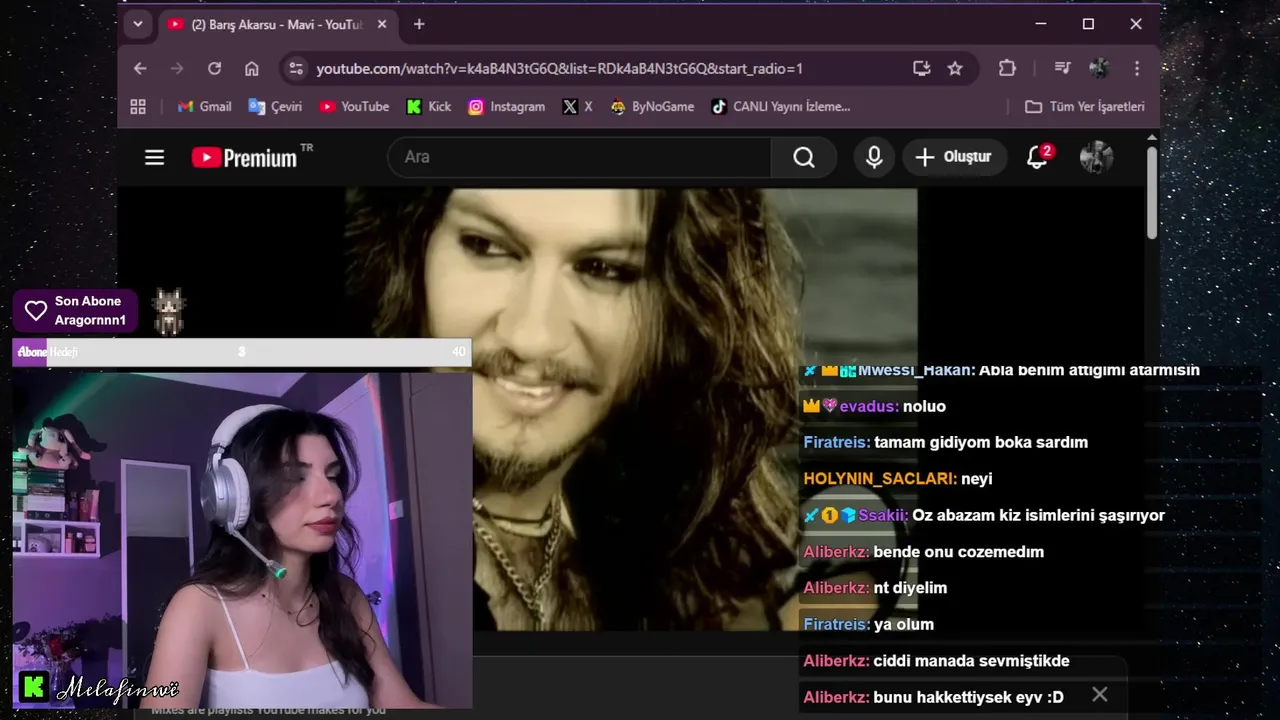Image resolution: width=1280 pixels, height=720 pixels.
Task: Go back to the previous page
Action: point(140,68)
